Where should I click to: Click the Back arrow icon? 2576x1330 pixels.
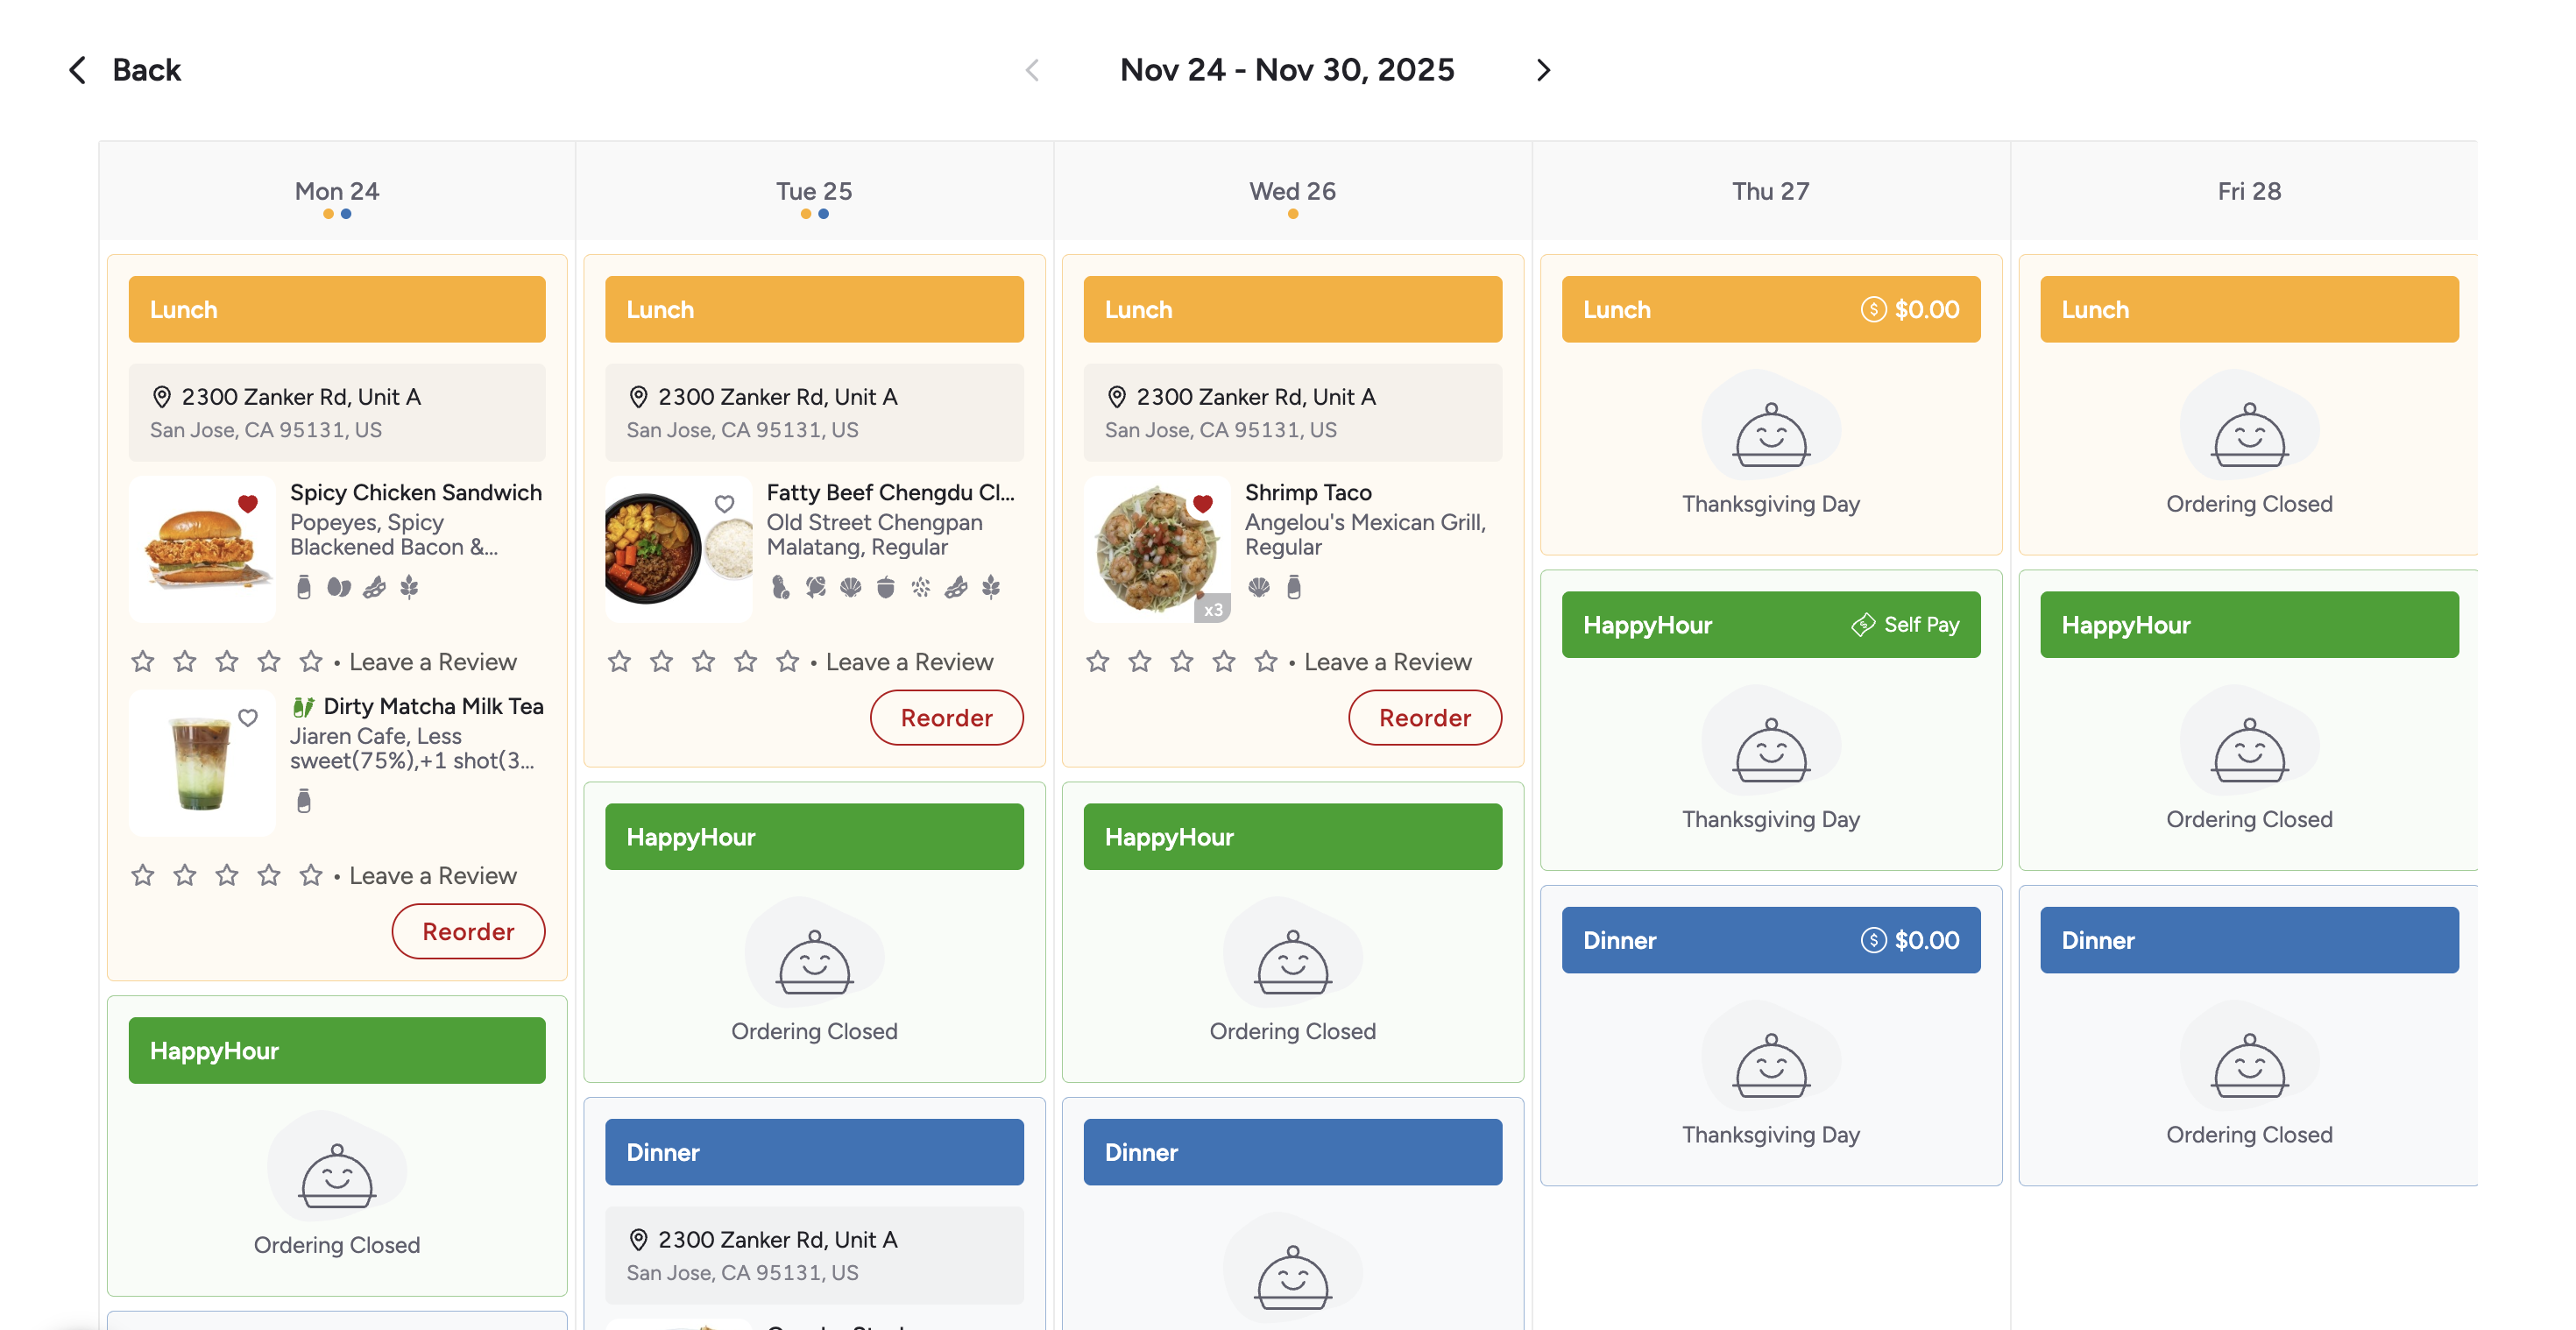(x=77, y=70)
